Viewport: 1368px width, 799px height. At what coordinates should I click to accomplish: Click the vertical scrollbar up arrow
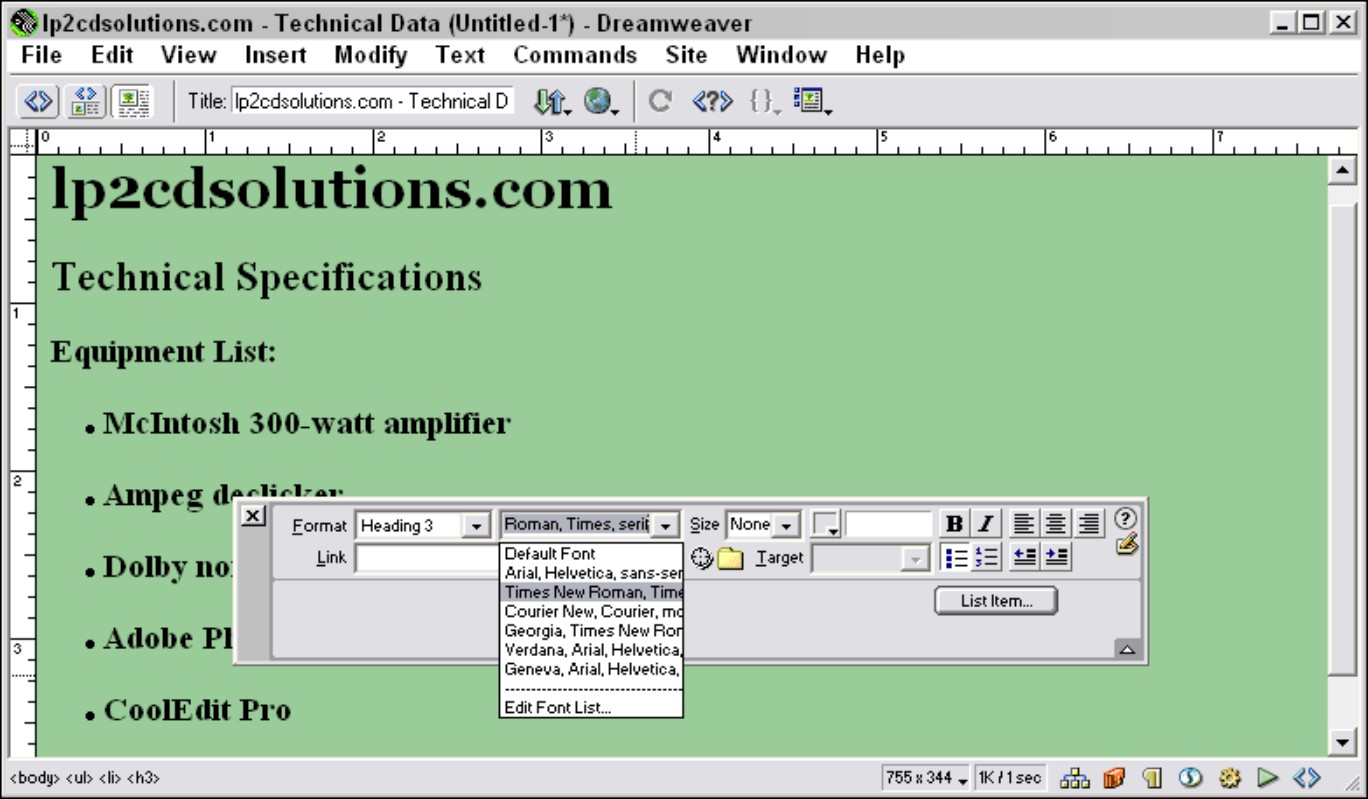(1342, 171)
